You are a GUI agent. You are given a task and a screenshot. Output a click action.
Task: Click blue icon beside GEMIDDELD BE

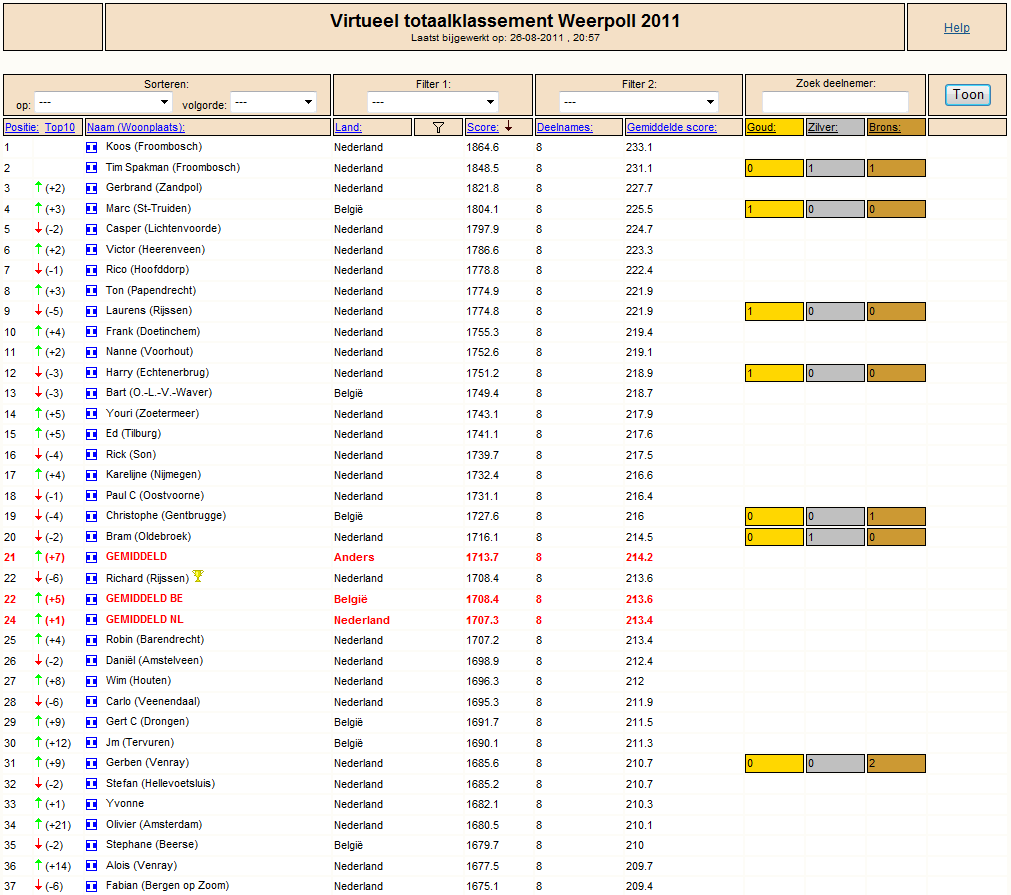pyautogui.click(x=92, y=599)
